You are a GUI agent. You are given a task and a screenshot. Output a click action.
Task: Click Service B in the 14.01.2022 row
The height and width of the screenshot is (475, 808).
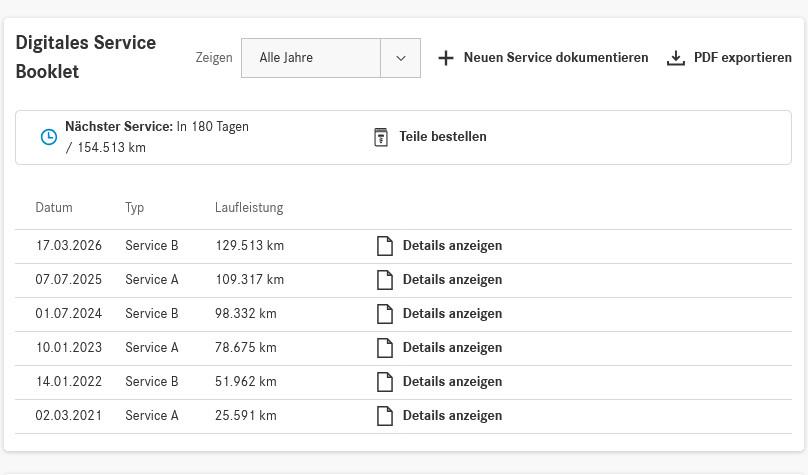(x=152, y=382)
